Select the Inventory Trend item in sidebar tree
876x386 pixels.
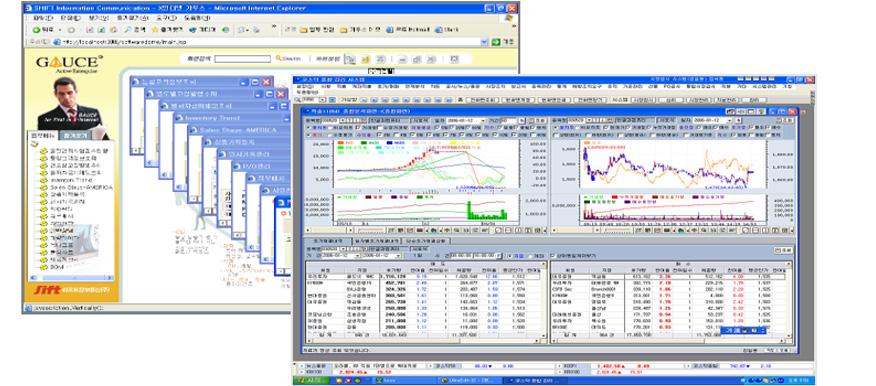pyautogui.click(x=73, y=180)
